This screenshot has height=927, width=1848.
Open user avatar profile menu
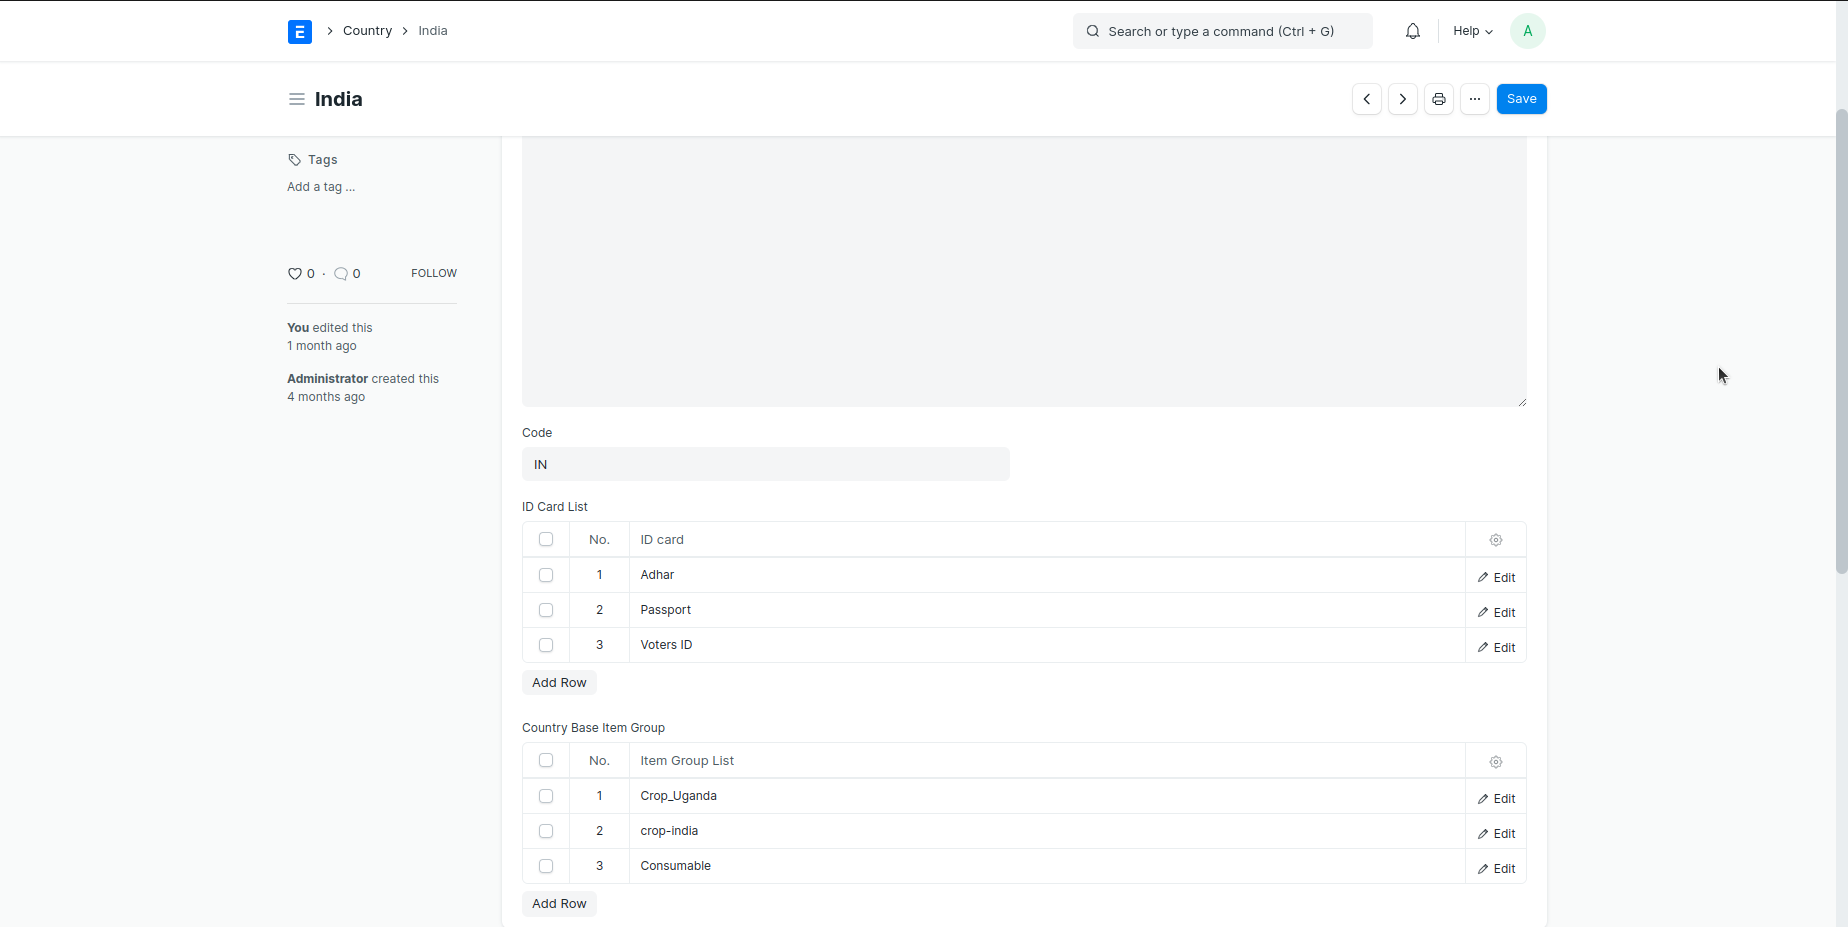[x=1527, y=32]
